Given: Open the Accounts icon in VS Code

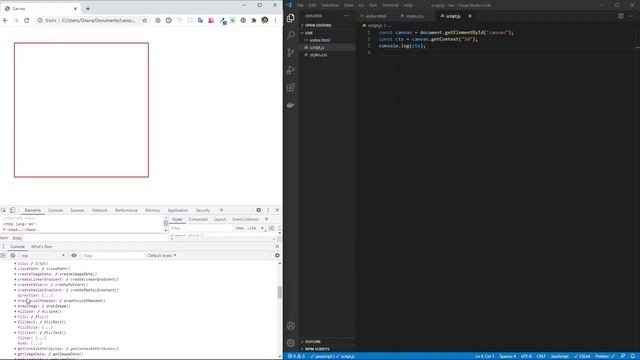Looking at the screenshot, I should point(291,326).
